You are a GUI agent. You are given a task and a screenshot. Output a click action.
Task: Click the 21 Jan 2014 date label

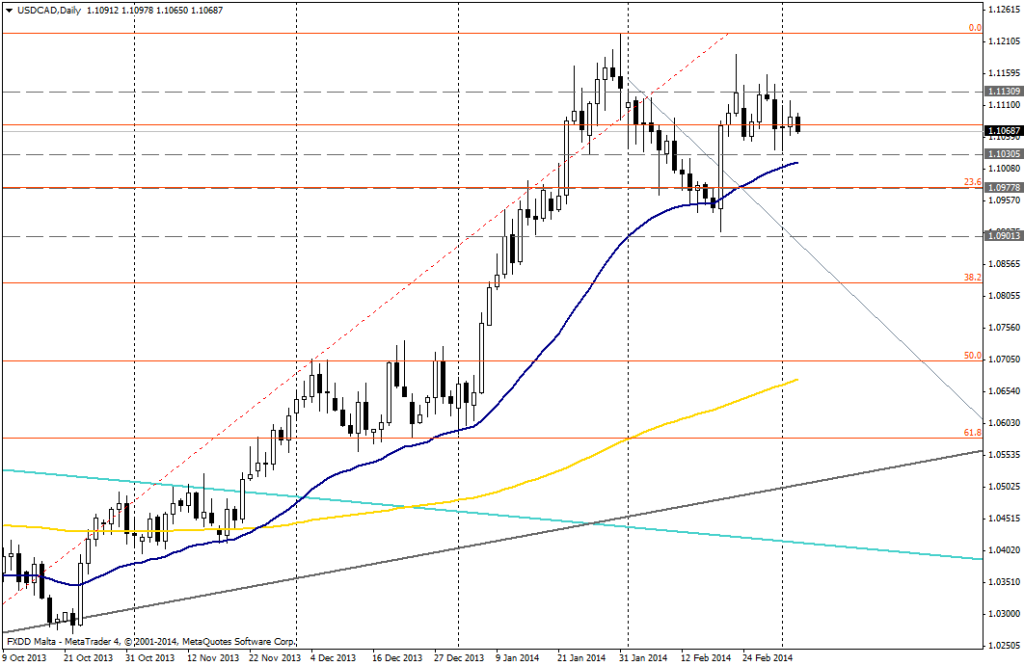click(580, 658)
